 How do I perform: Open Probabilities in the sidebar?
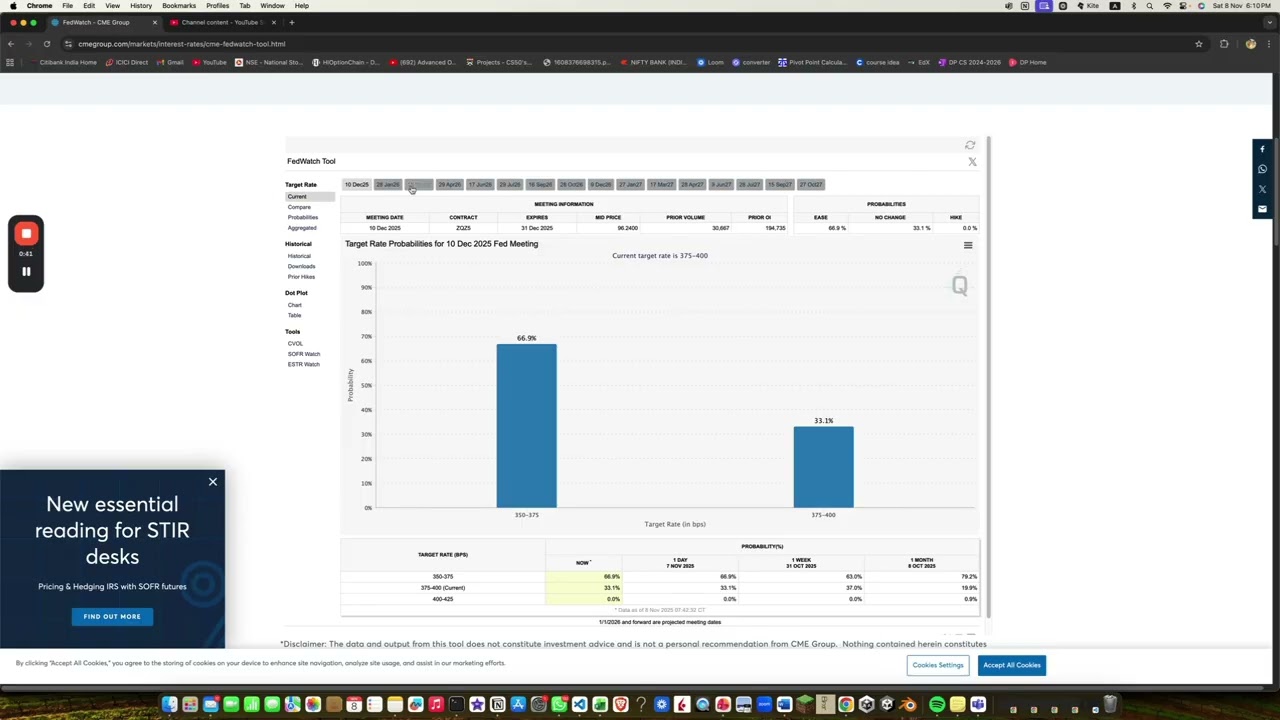[x=303, y=217]
